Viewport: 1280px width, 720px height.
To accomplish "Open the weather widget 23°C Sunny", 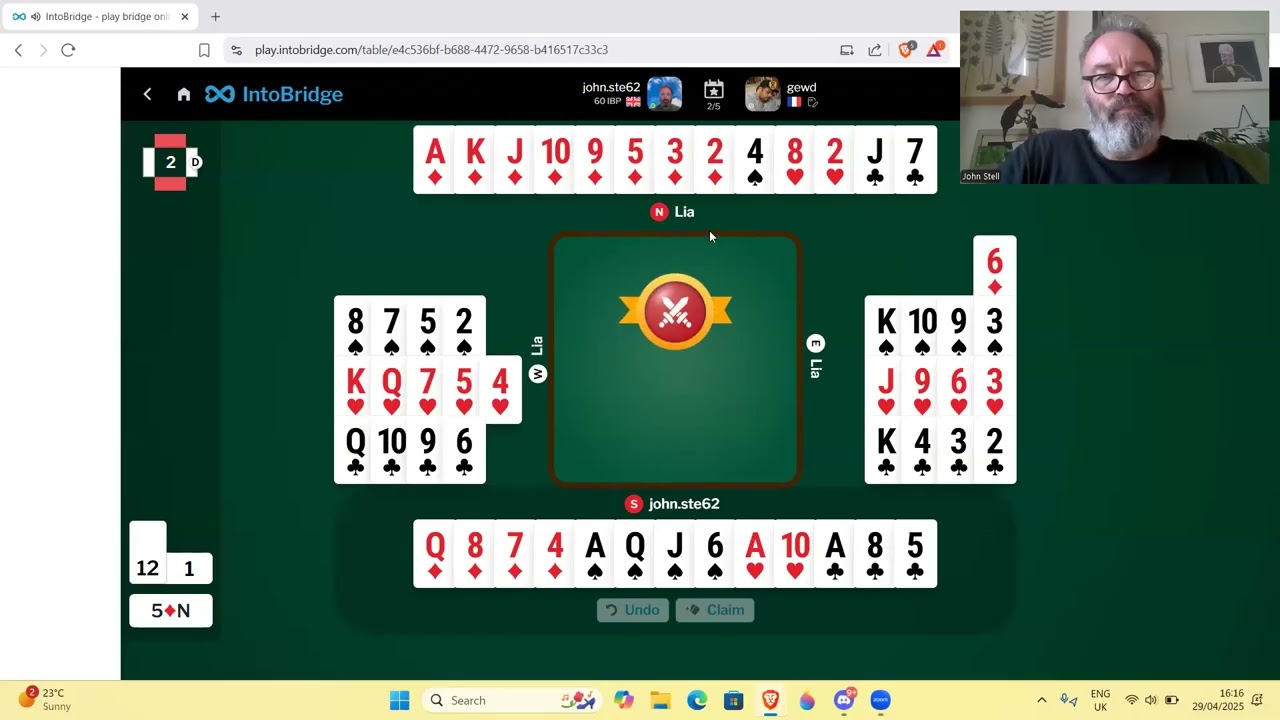I will click(45, 699).
